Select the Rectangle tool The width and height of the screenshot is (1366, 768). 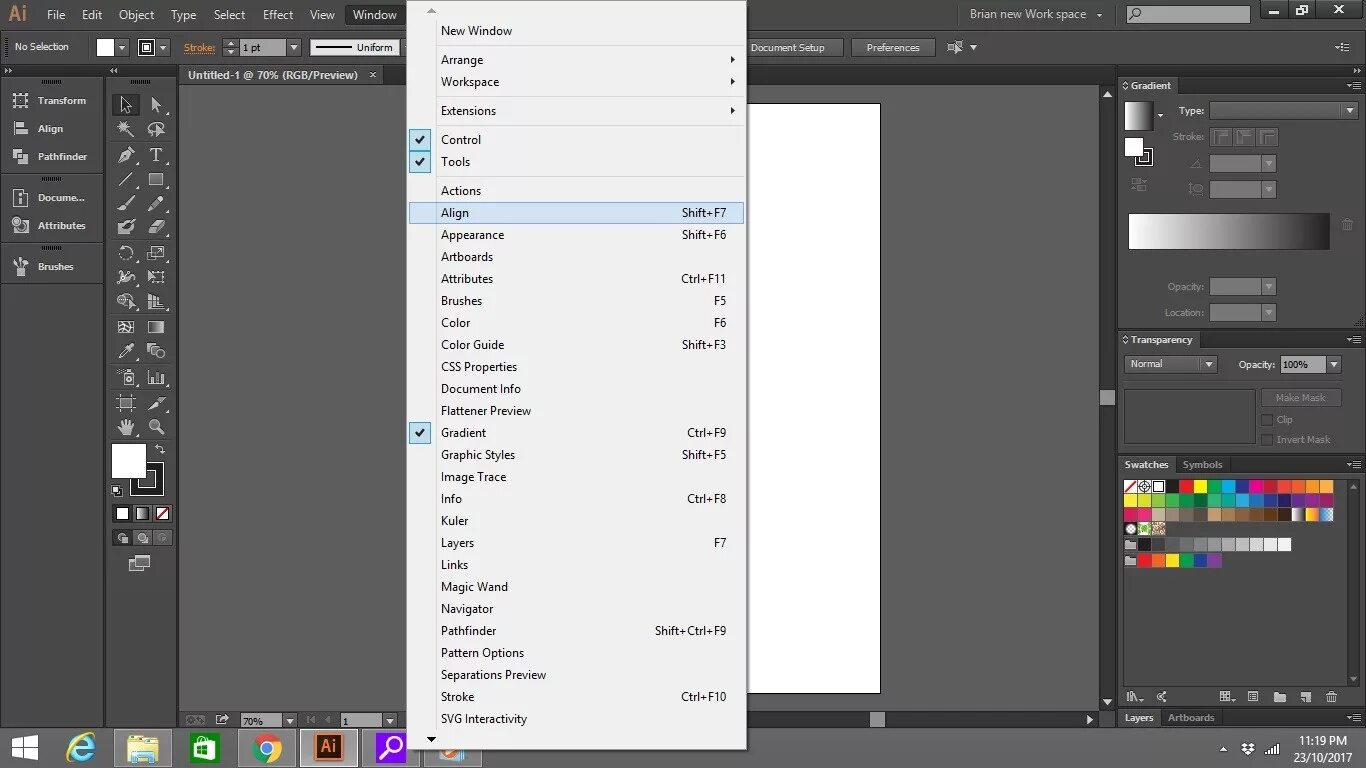pyautogui.click(x=156, y=180)
